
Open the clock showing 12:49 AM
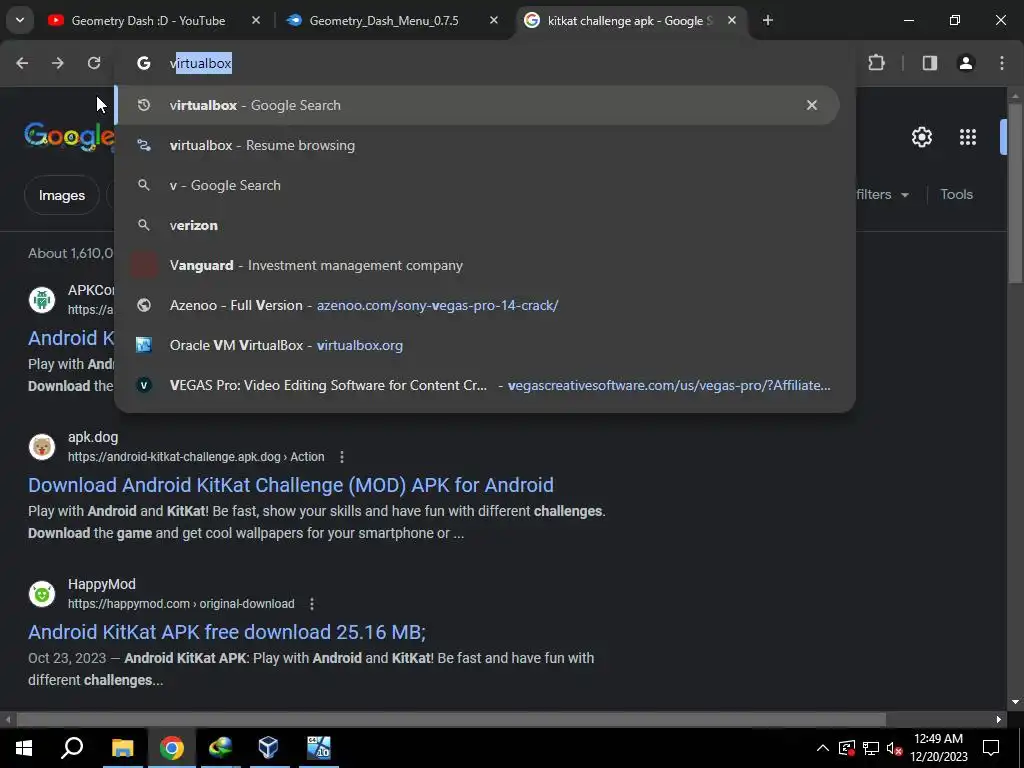938,748
